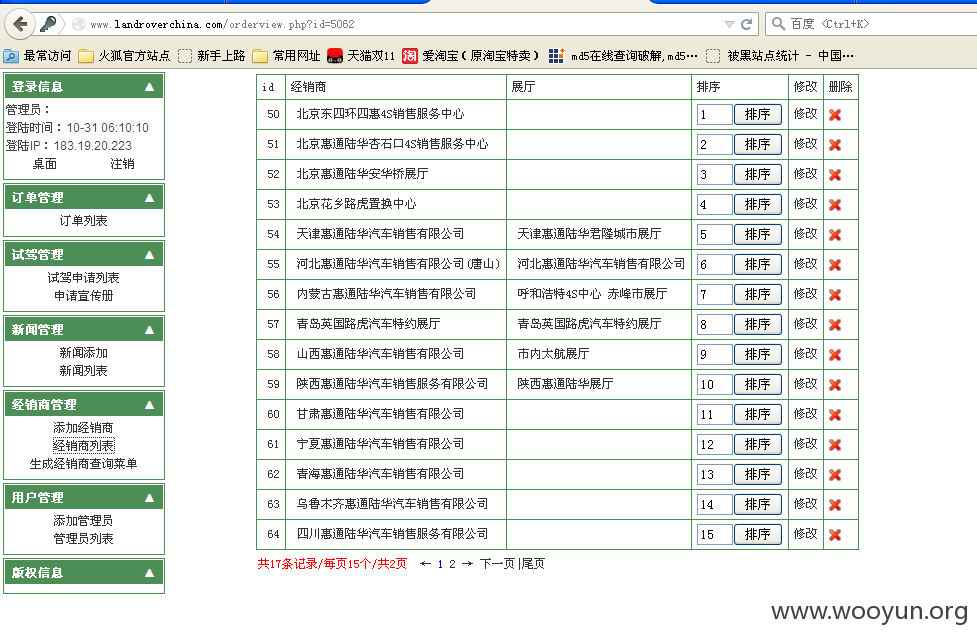Delete dealer row id 55
The image size is (977, 640).
tap(835, 265)
